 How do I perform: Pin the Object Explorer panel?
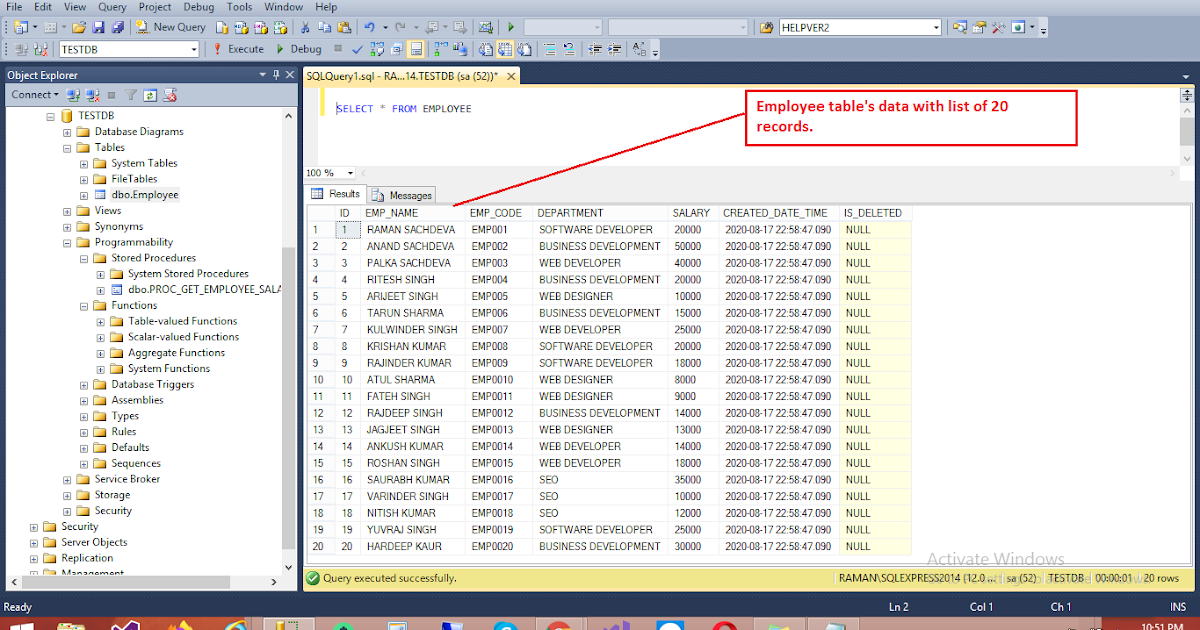click(276, 74)
